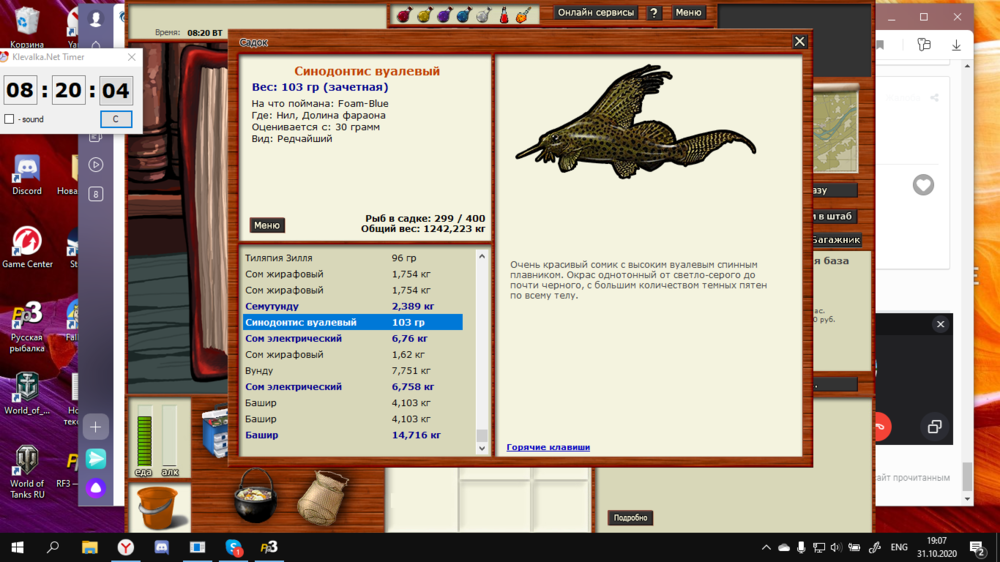Screen dimensions: 1000x562
Task: Click the black cooking pot
Action: pos(256,496)
